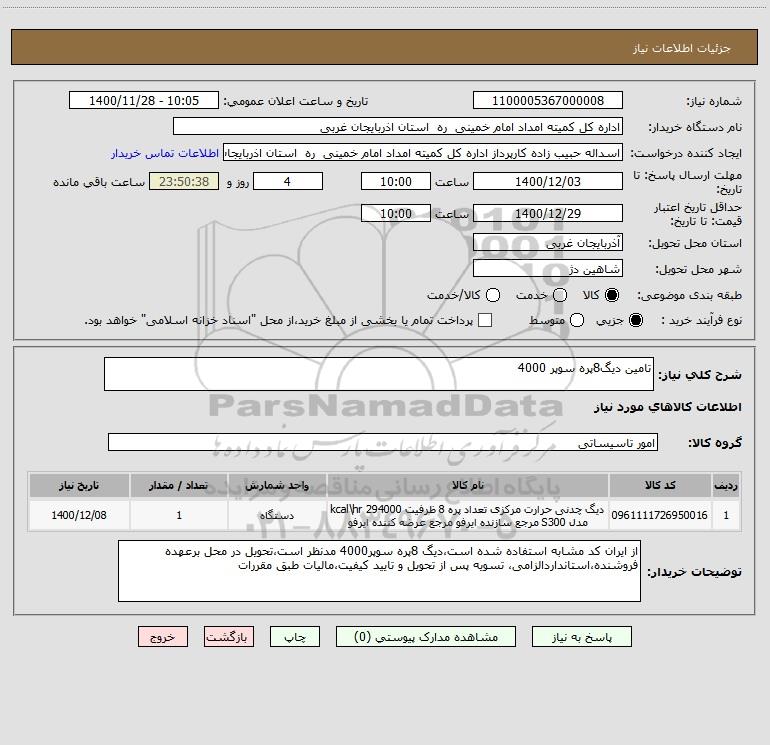Click item code 0961111726950016 cell
770x745 pixels.
coord(660,515)
